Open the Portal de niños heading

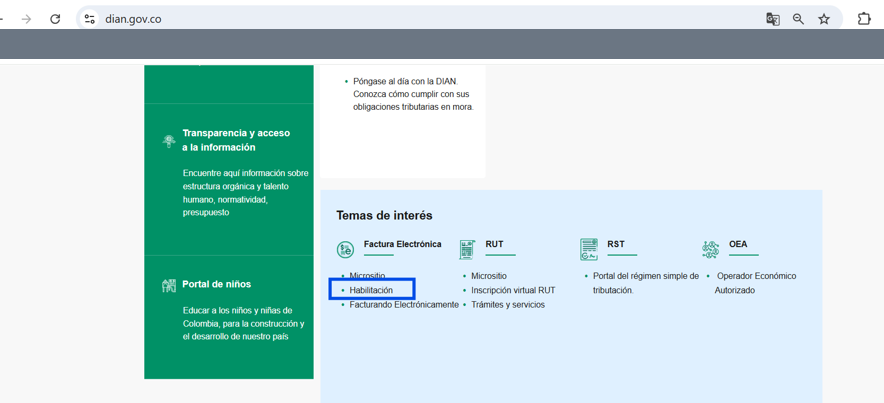click(x=216, y=284)
